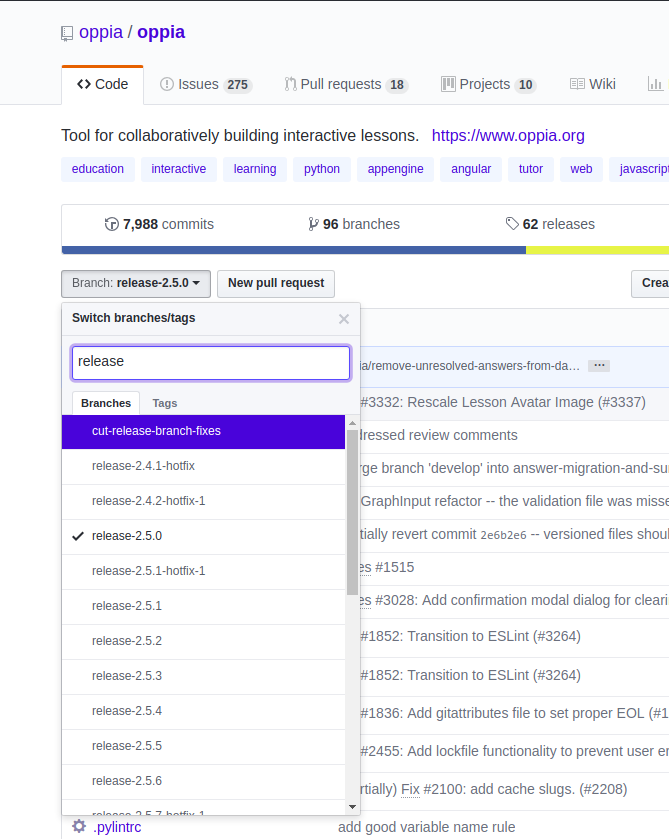Select branch release-2.5.4
Image resolution: width=669 pixels, height=839 pixels.
coord(203,711)
